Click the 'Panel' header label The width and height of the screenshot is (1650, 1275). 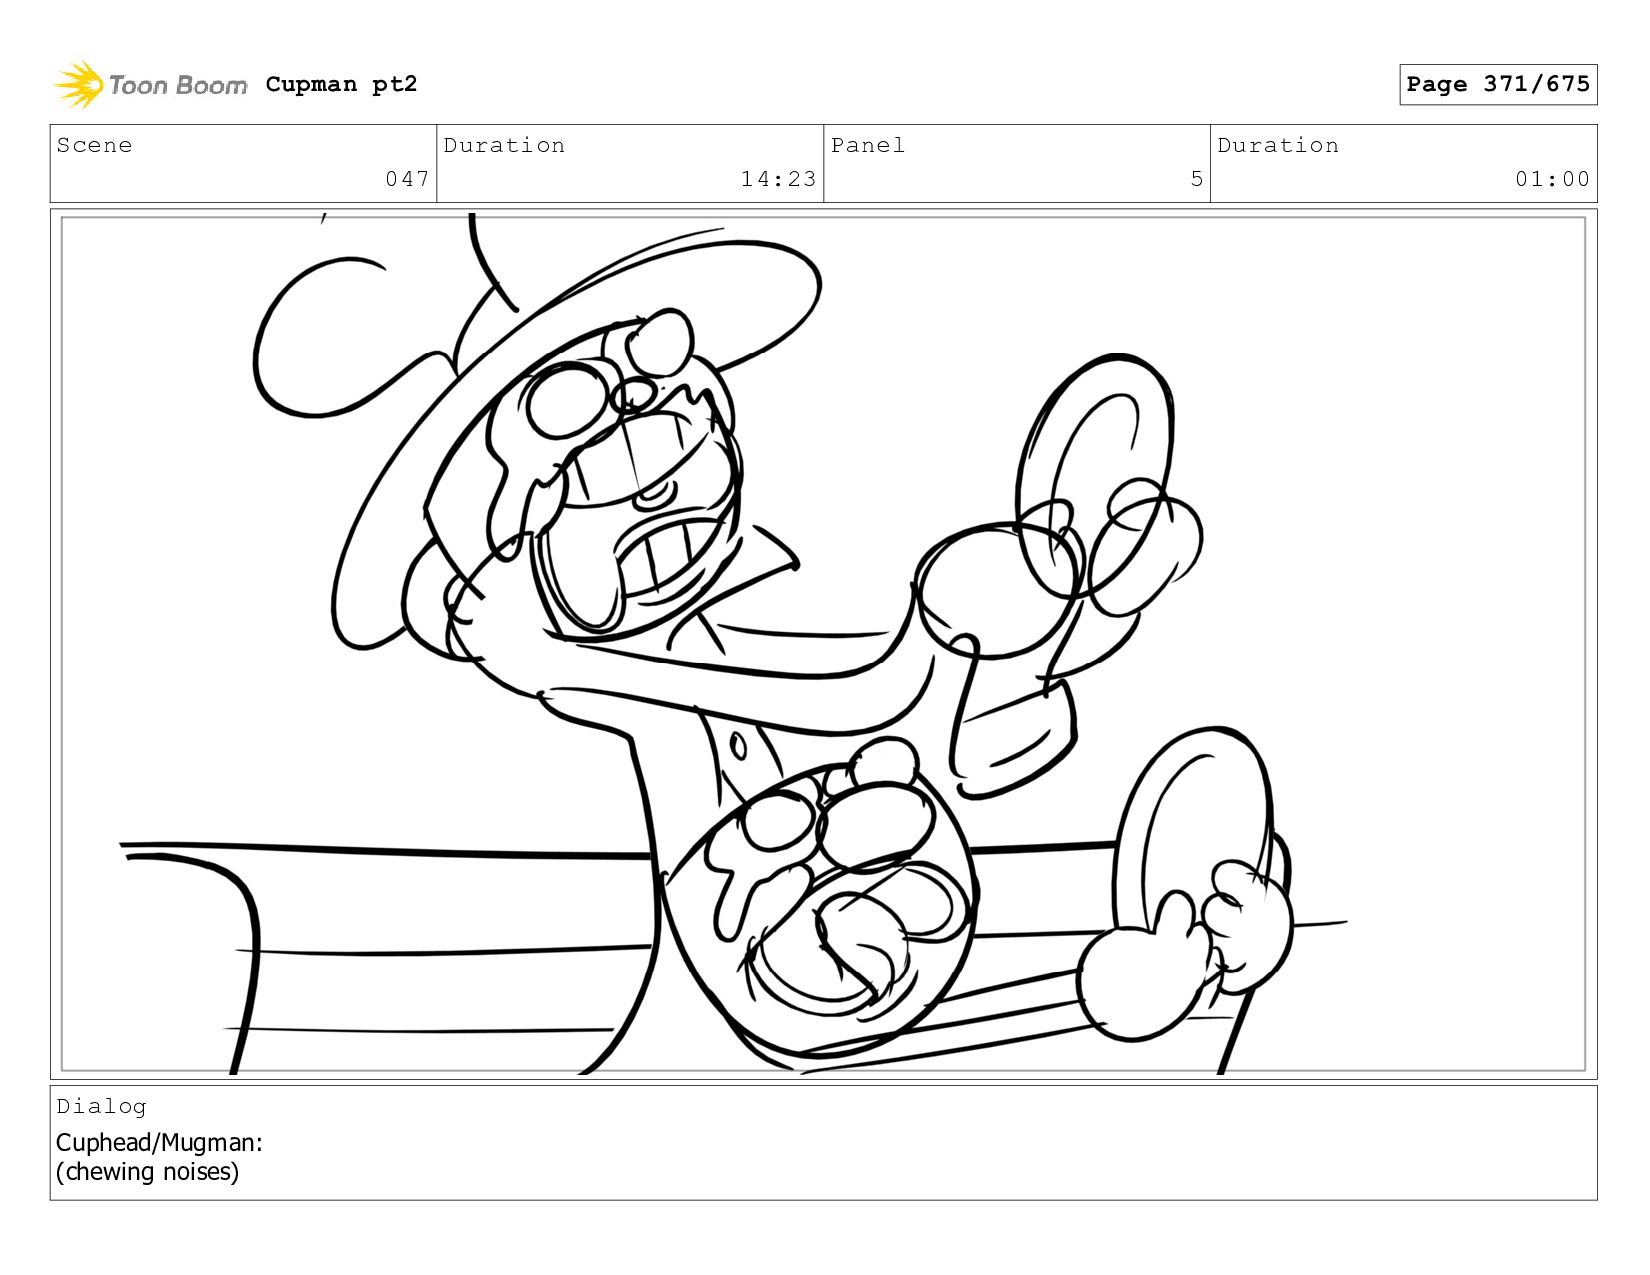[x=868, y=145]
